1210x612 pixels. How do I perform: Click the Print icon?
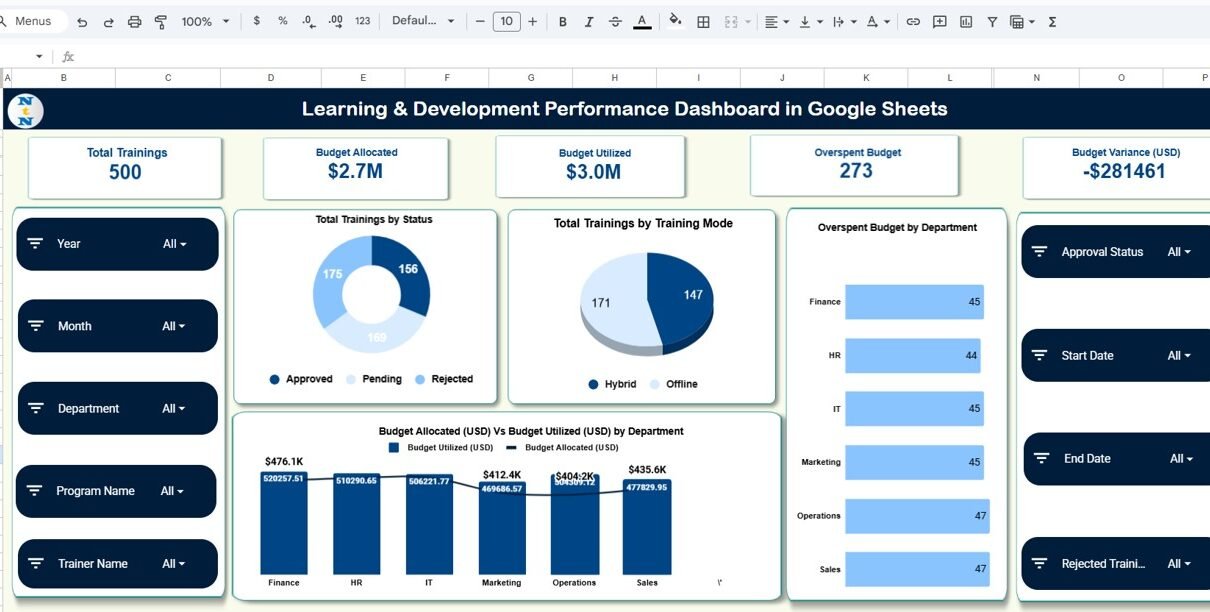coord(135,22)
